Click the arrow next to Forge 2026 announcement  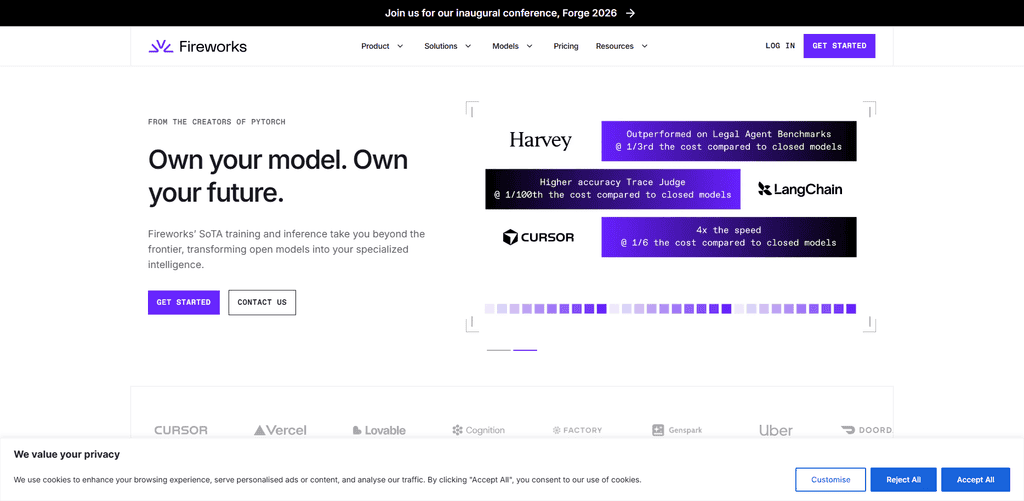point(630,13)
